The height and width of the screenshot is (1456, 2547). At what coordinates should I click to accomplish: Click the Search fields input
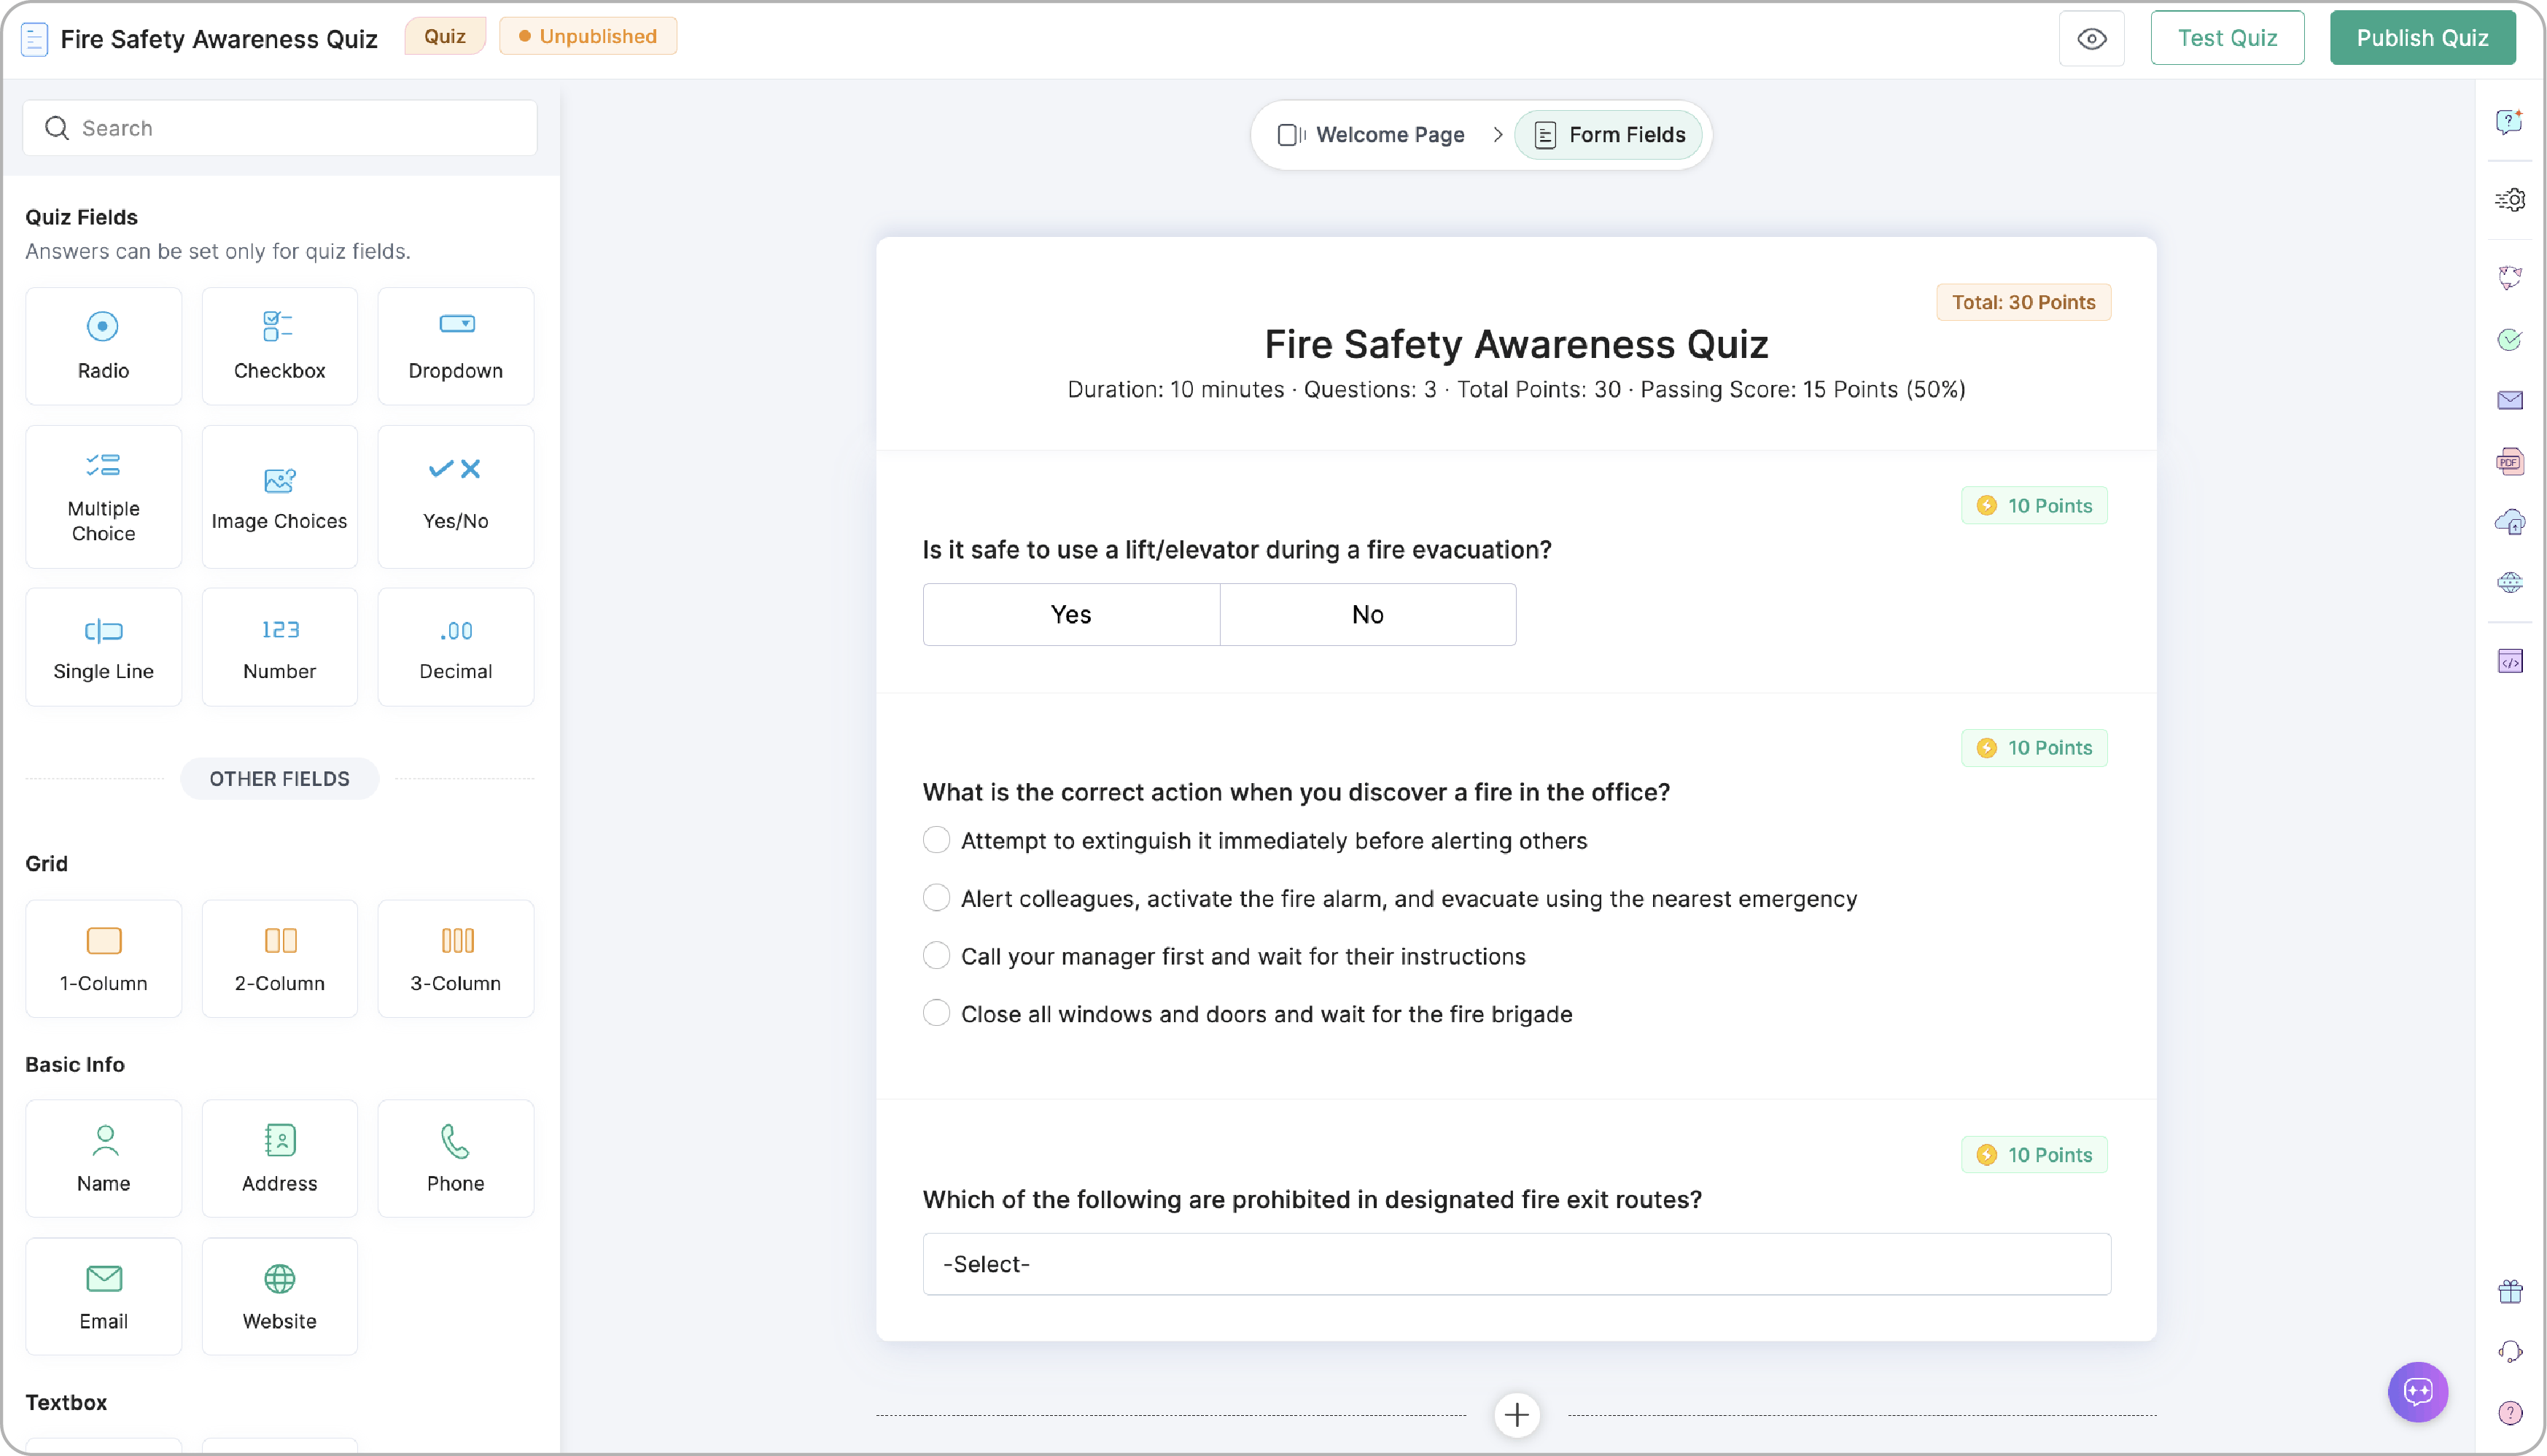tap(280, 128)
